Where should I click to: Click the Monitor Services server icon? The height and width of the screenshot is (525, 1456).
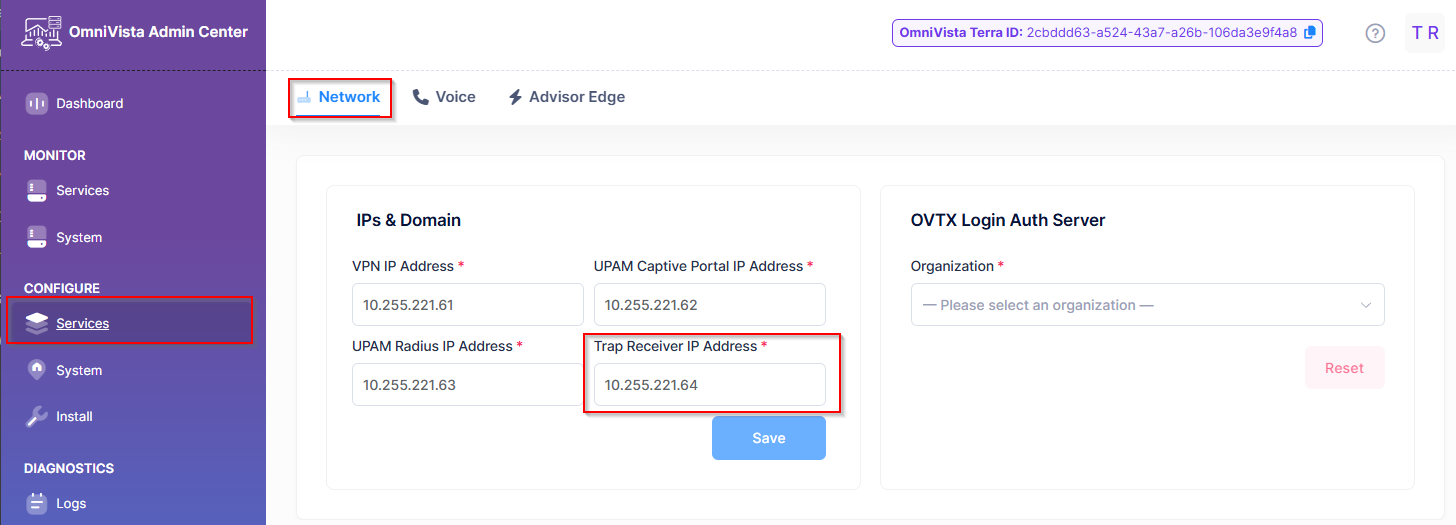pyautogui.click(x=37, y=190)
